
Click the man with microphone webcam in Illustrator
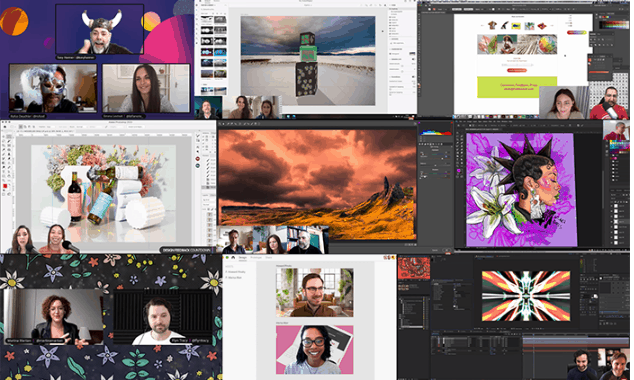(x=610, y=102)
